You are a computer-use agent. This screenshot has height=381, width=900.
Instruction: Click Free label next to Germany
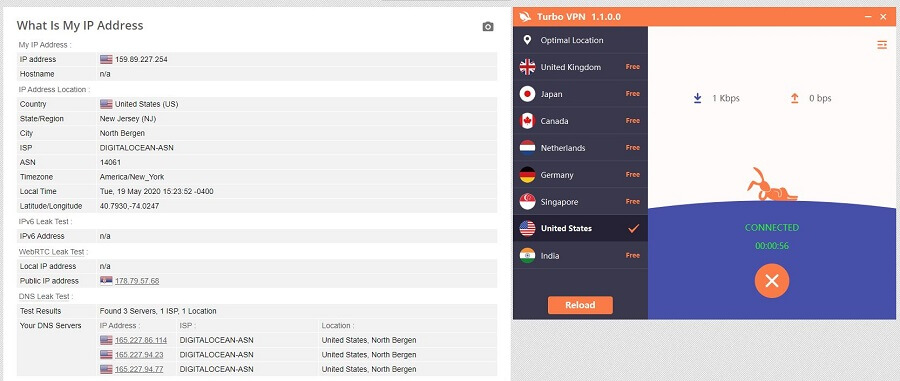633,174
